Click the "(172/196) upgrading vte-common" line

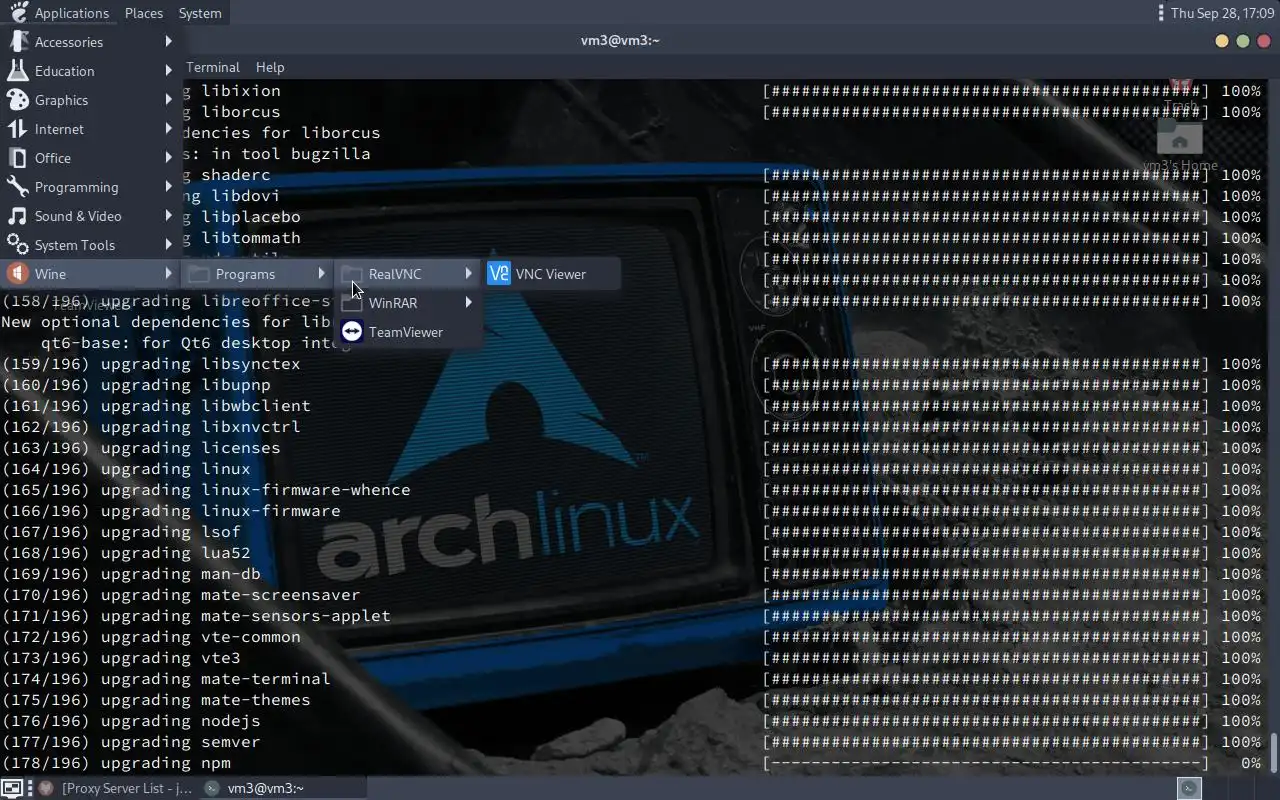coord(151,637)
